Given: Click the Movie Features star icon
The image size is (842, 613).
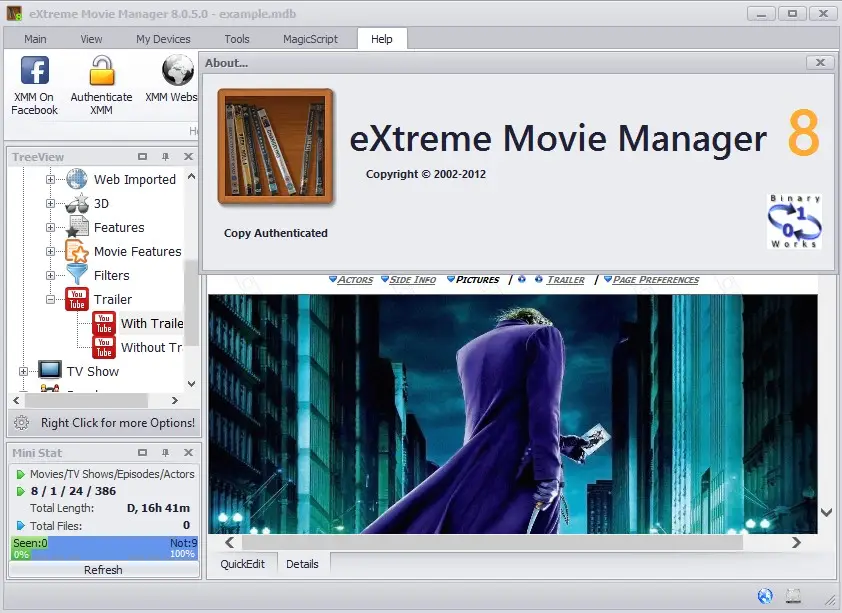Looking at the screenshot, I should pyautogui.click(x=77, y=251).
